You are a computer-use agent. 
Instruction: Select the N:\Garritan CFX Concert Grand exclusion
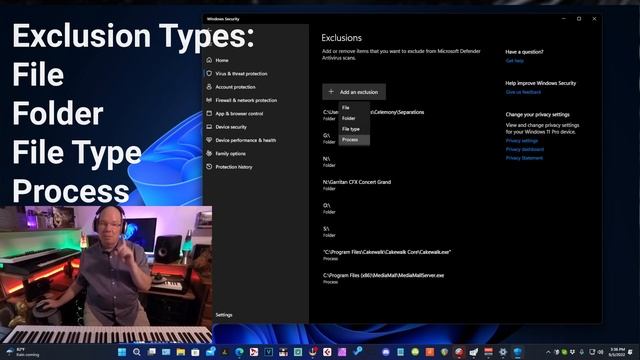pos(357,185)
